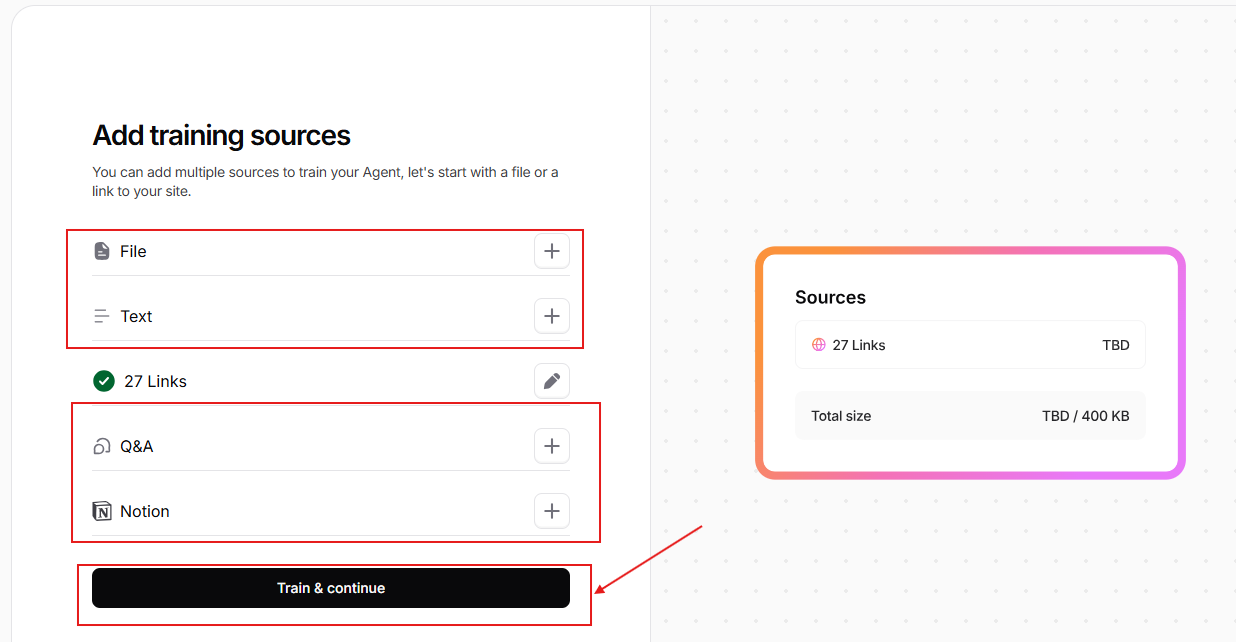Add a Notion source via plus button

[551, 511]
